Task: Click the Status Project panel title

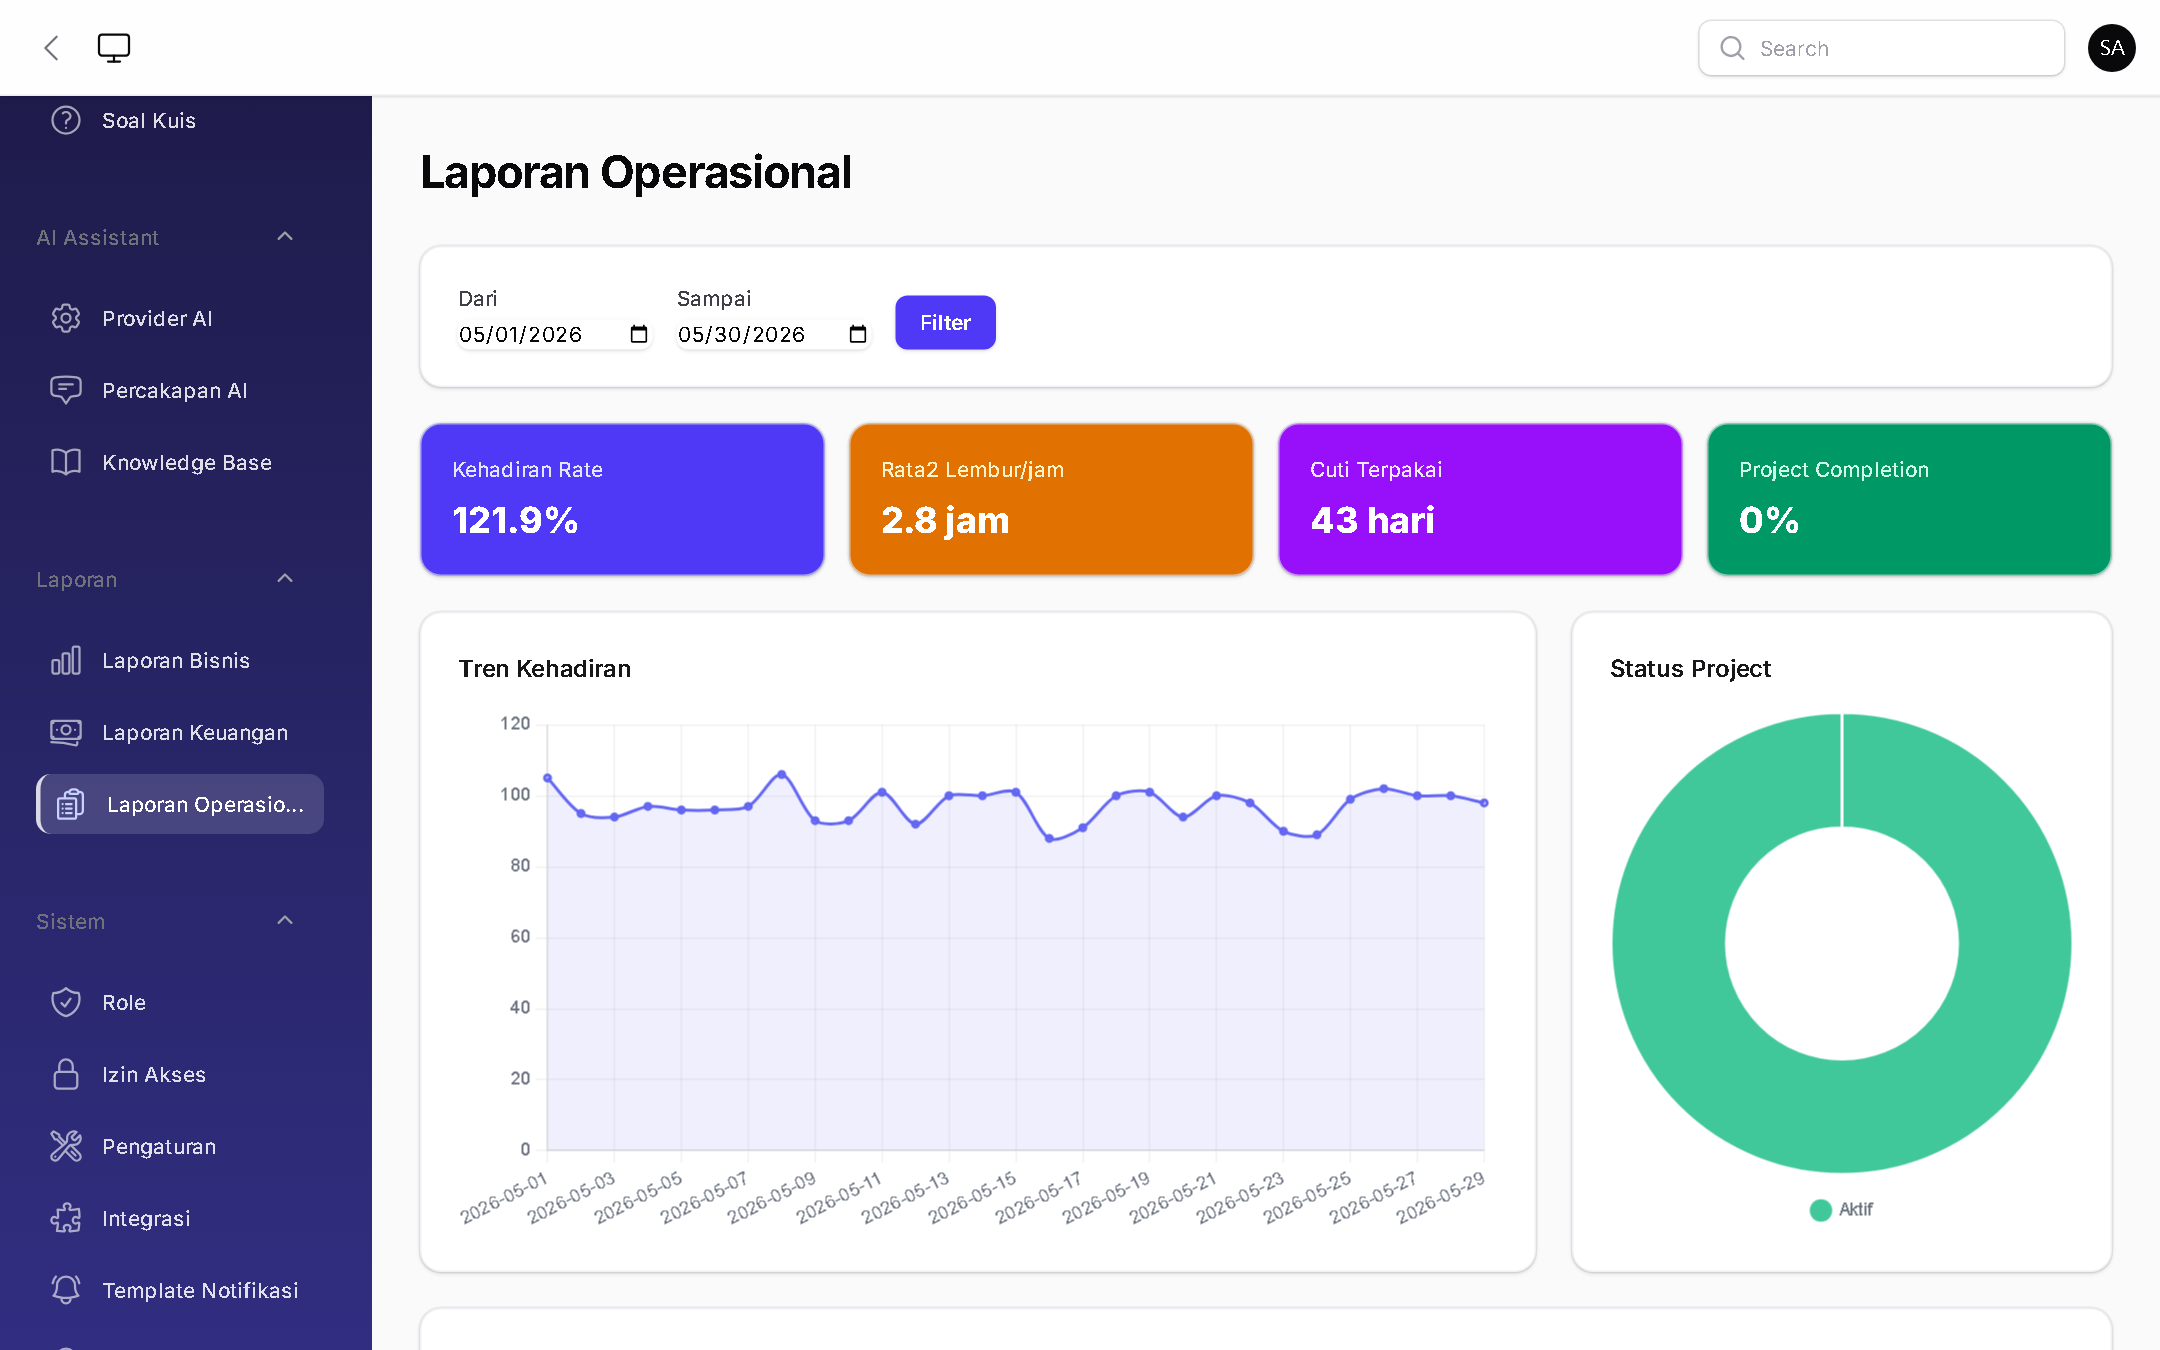Action: (x=1690, y=668)
